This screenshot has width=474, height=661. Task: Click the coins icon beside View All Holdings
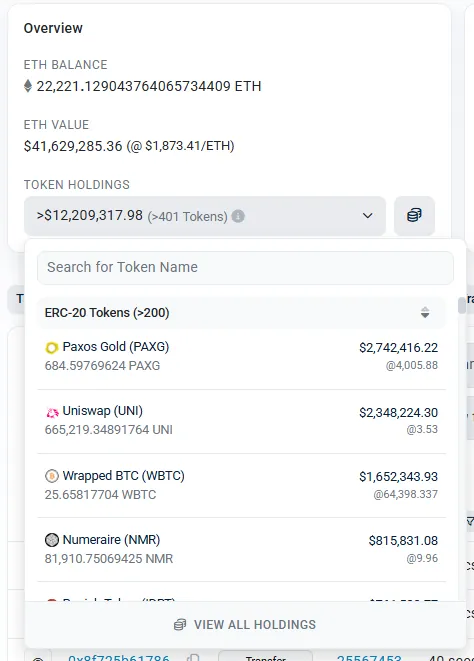point(180,624)
